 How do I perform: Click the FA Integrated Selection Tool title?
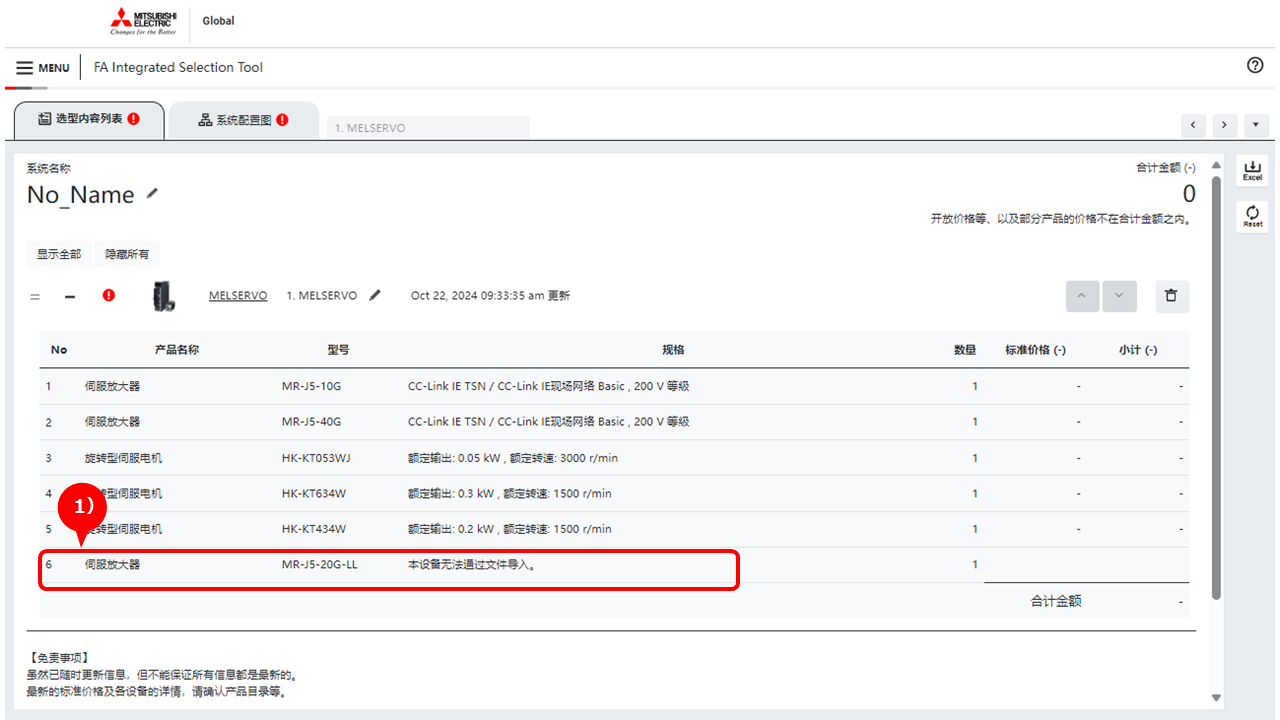(x=178, y=67)
